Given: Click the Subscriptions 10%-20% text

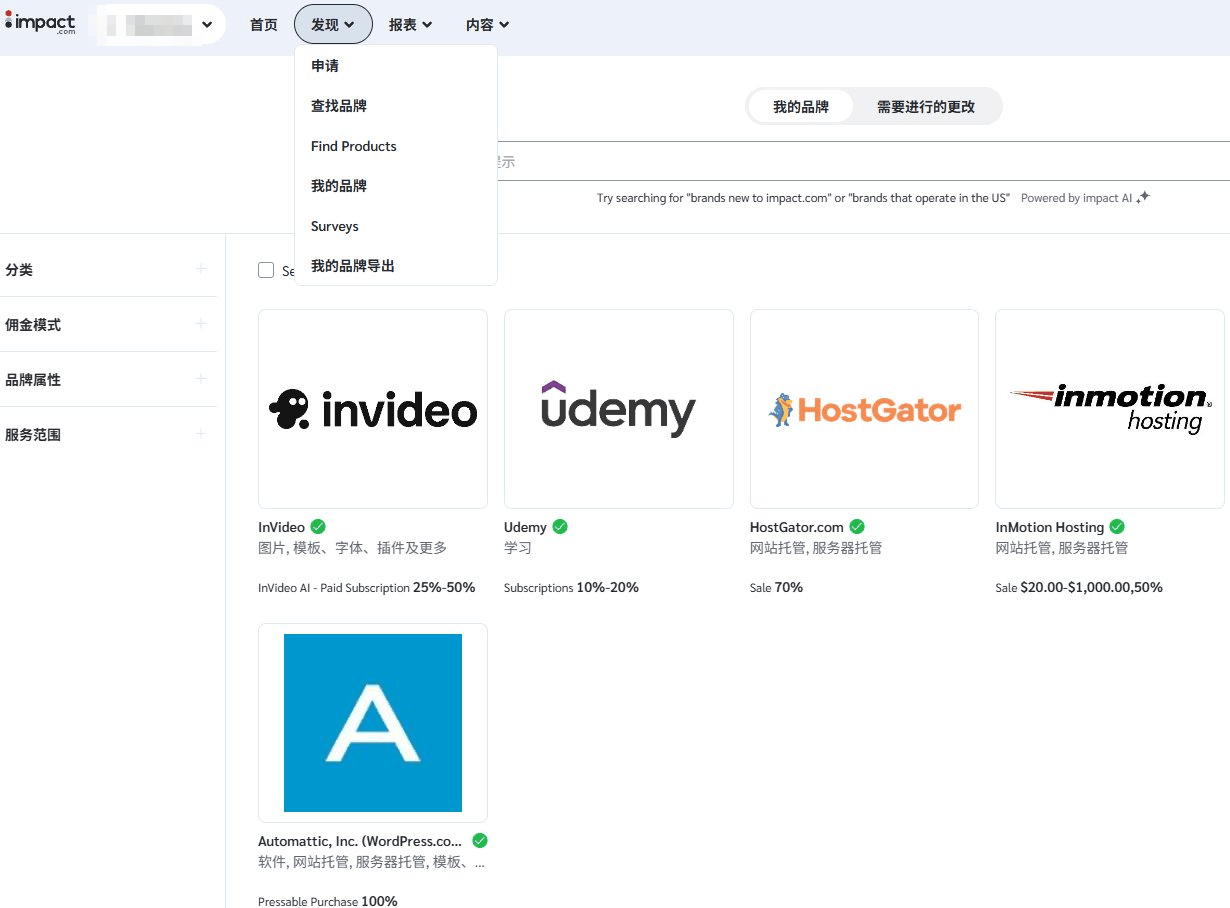Looking at the screenshot, I should coord(571,588).
